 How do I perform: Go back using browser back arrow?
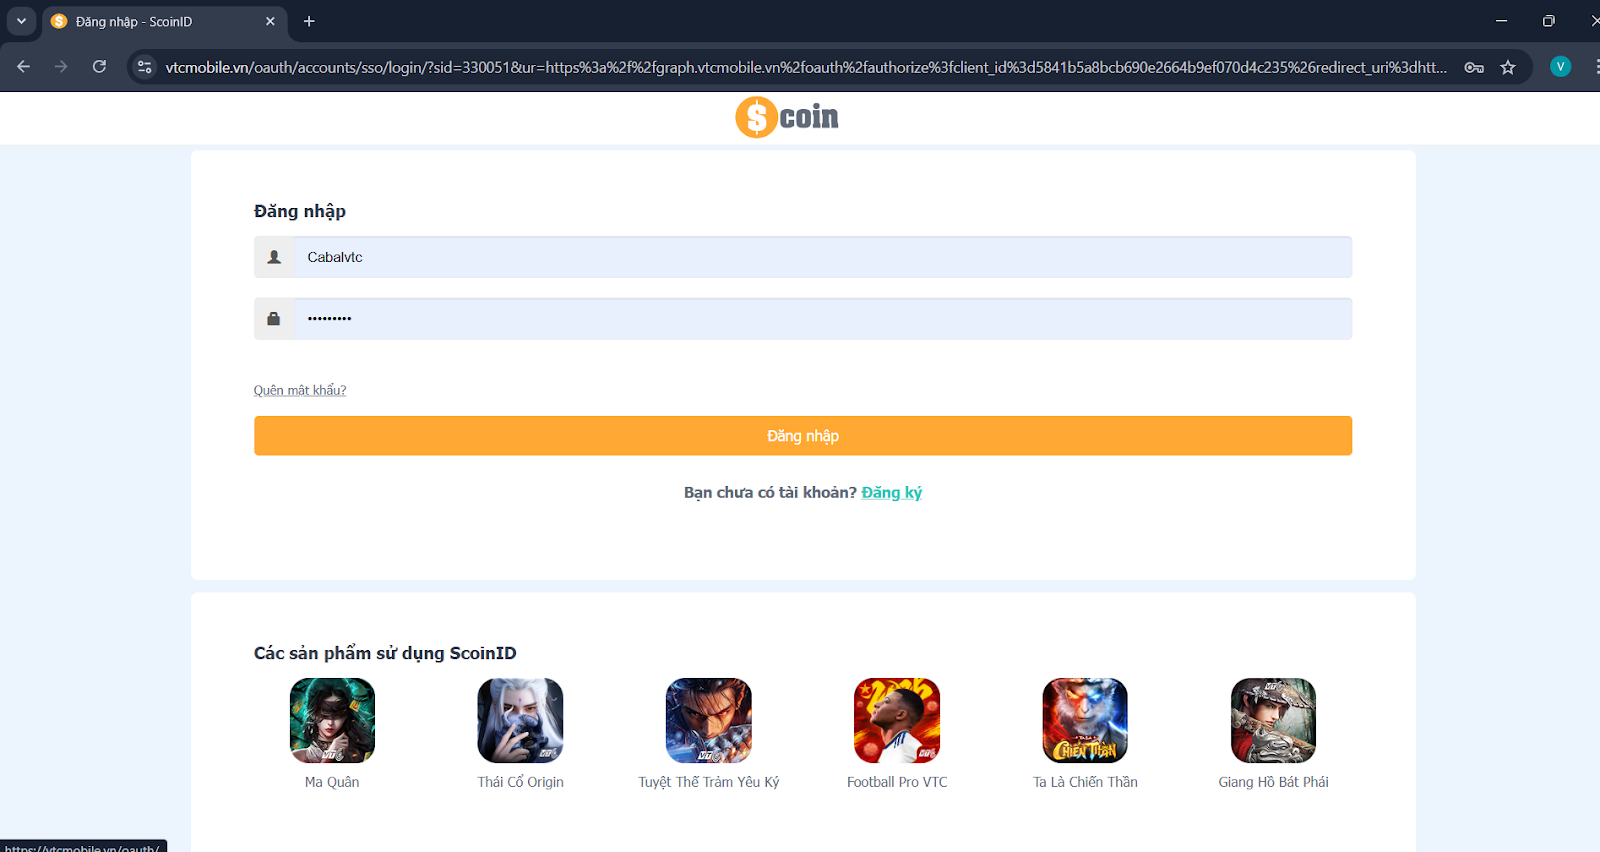coord(24,67)
